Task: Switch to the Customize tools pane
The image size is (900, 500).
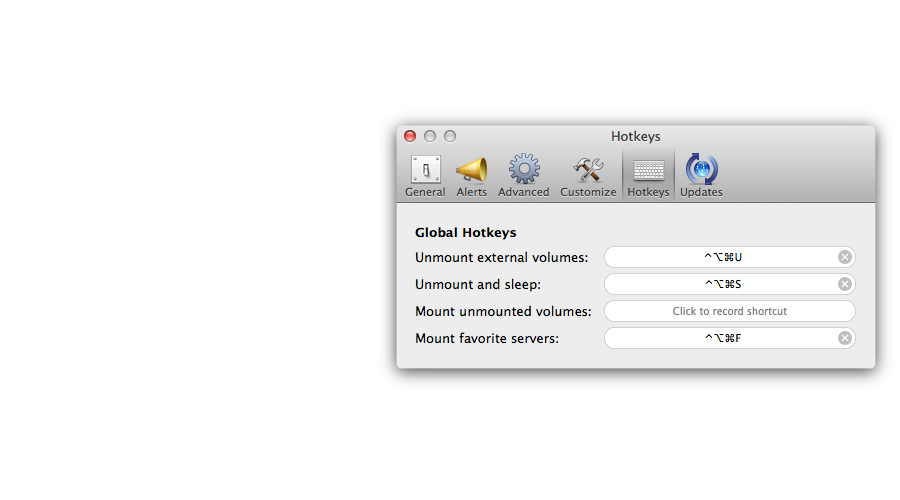Action: coord(588,170)
